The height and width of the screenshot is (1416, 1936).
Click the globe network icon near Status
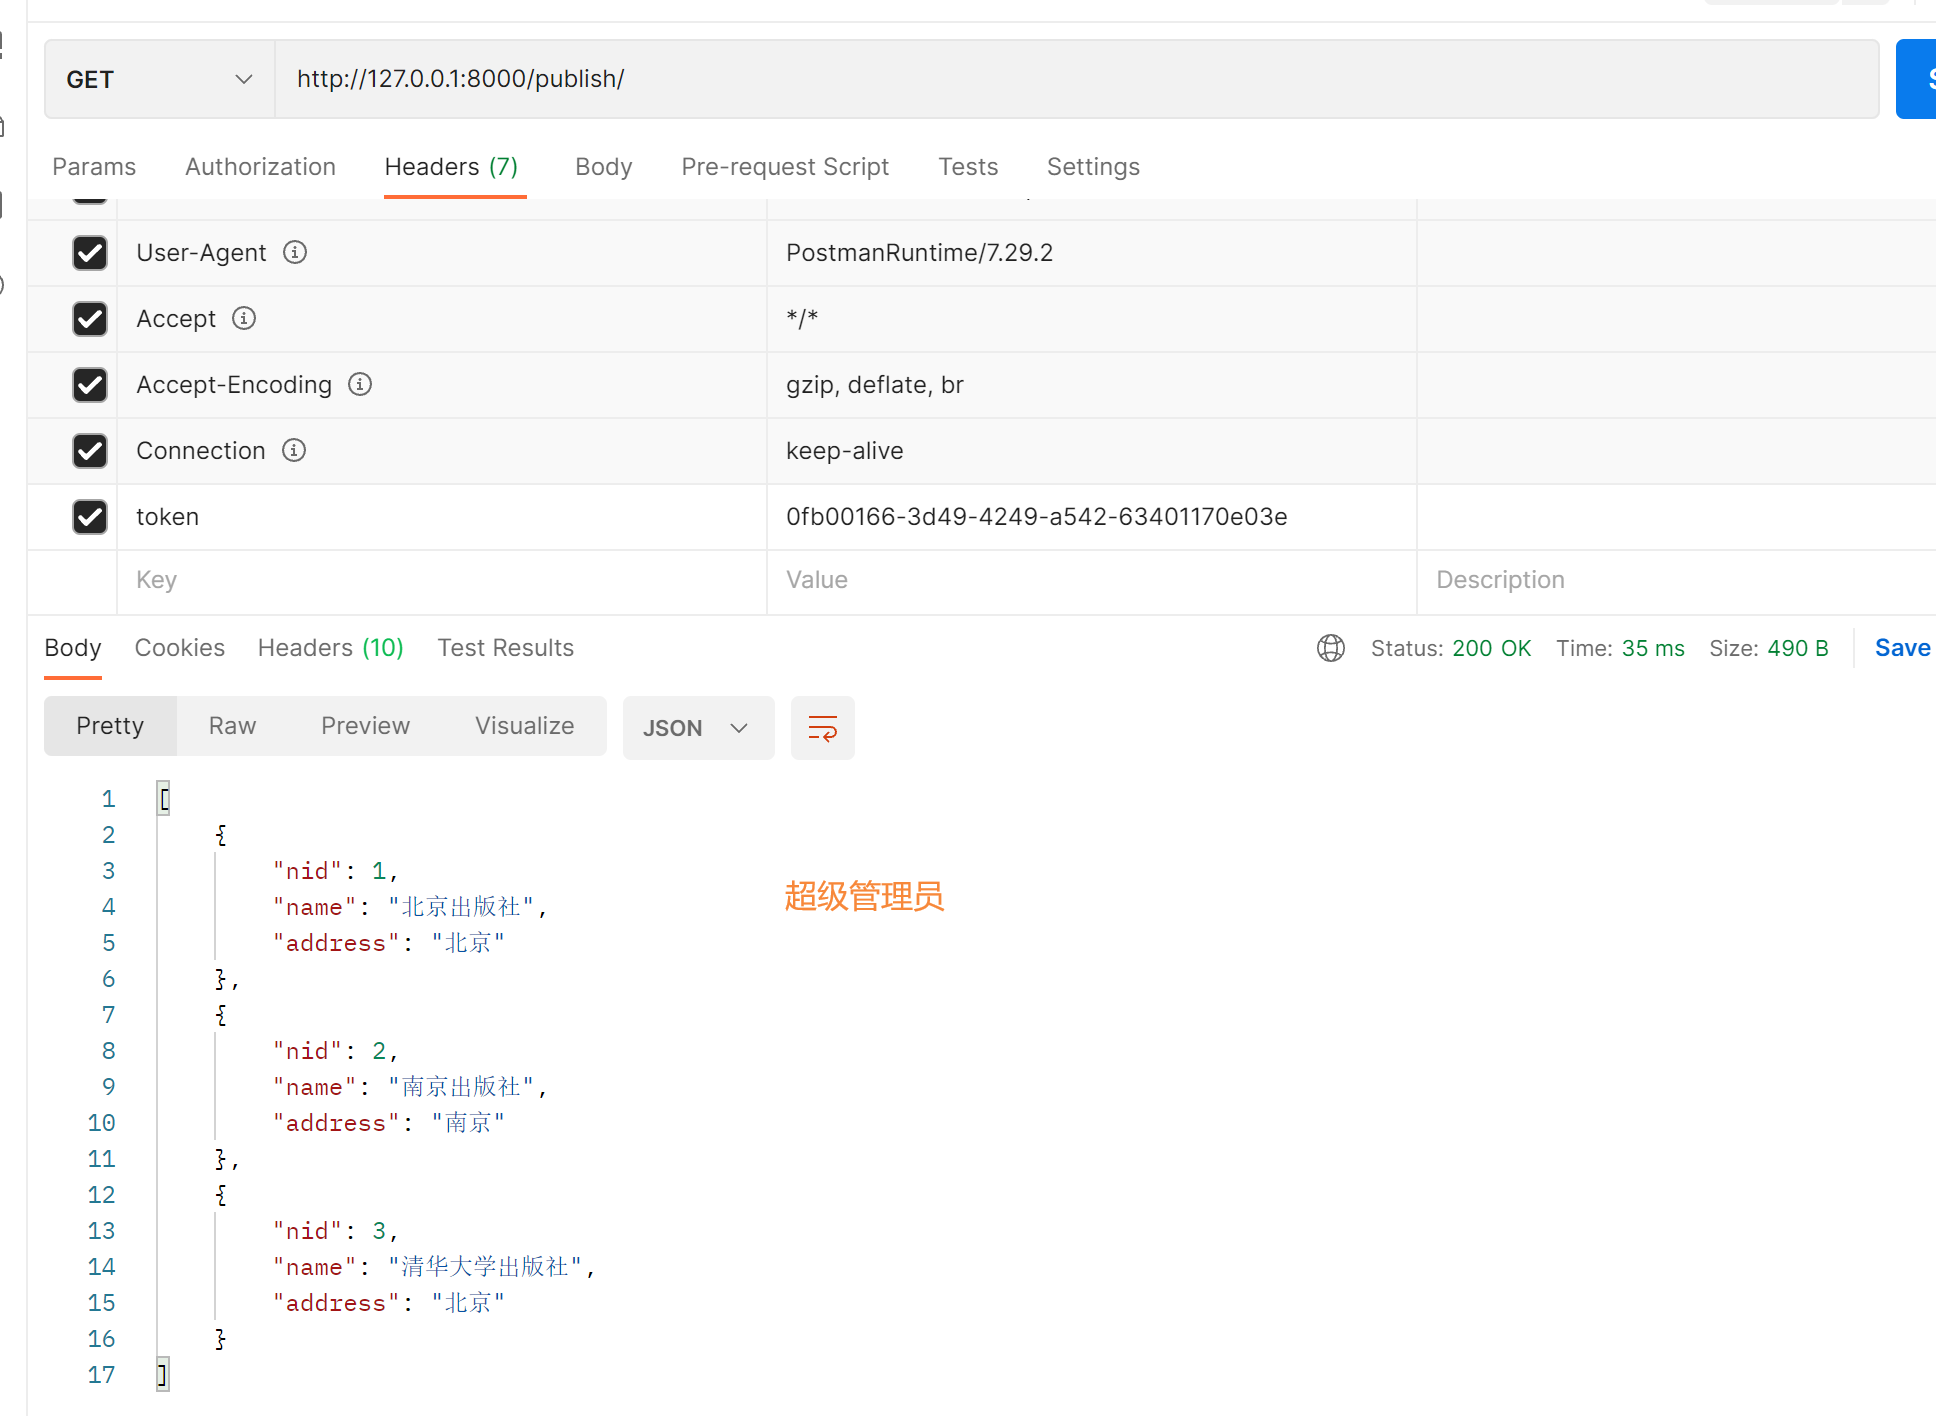pyautogui.click(x=1330, y=648)
